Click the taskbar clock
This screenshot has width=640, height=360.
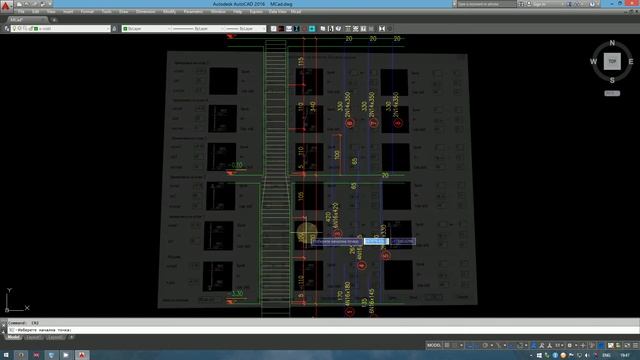point(624,355)
